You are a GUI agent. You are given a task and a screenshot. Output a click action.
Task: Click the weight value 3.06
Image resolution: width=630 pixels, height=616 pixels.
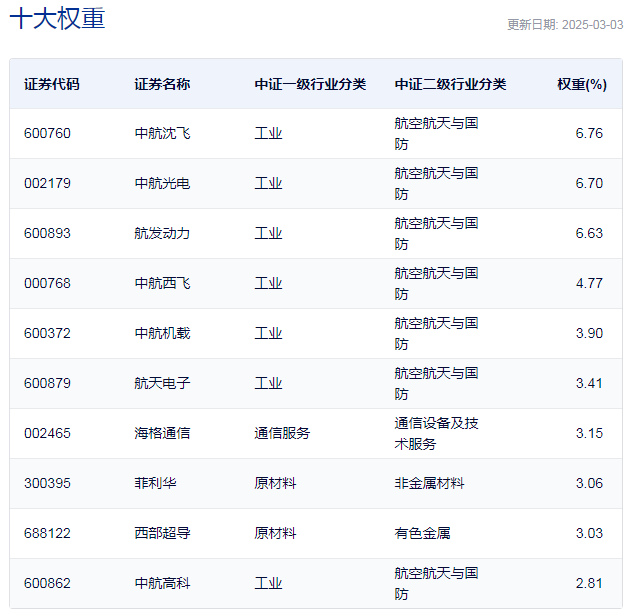(589, 483)
